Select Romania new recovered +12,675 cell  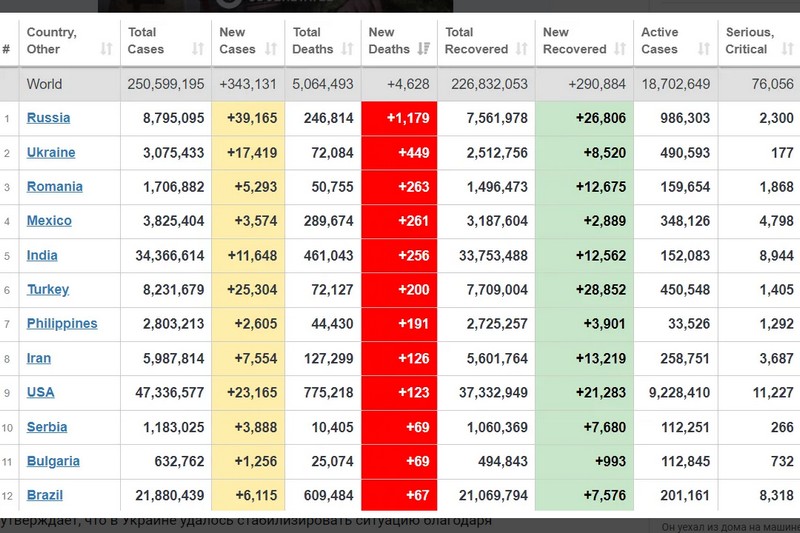(x=584, y=187)
